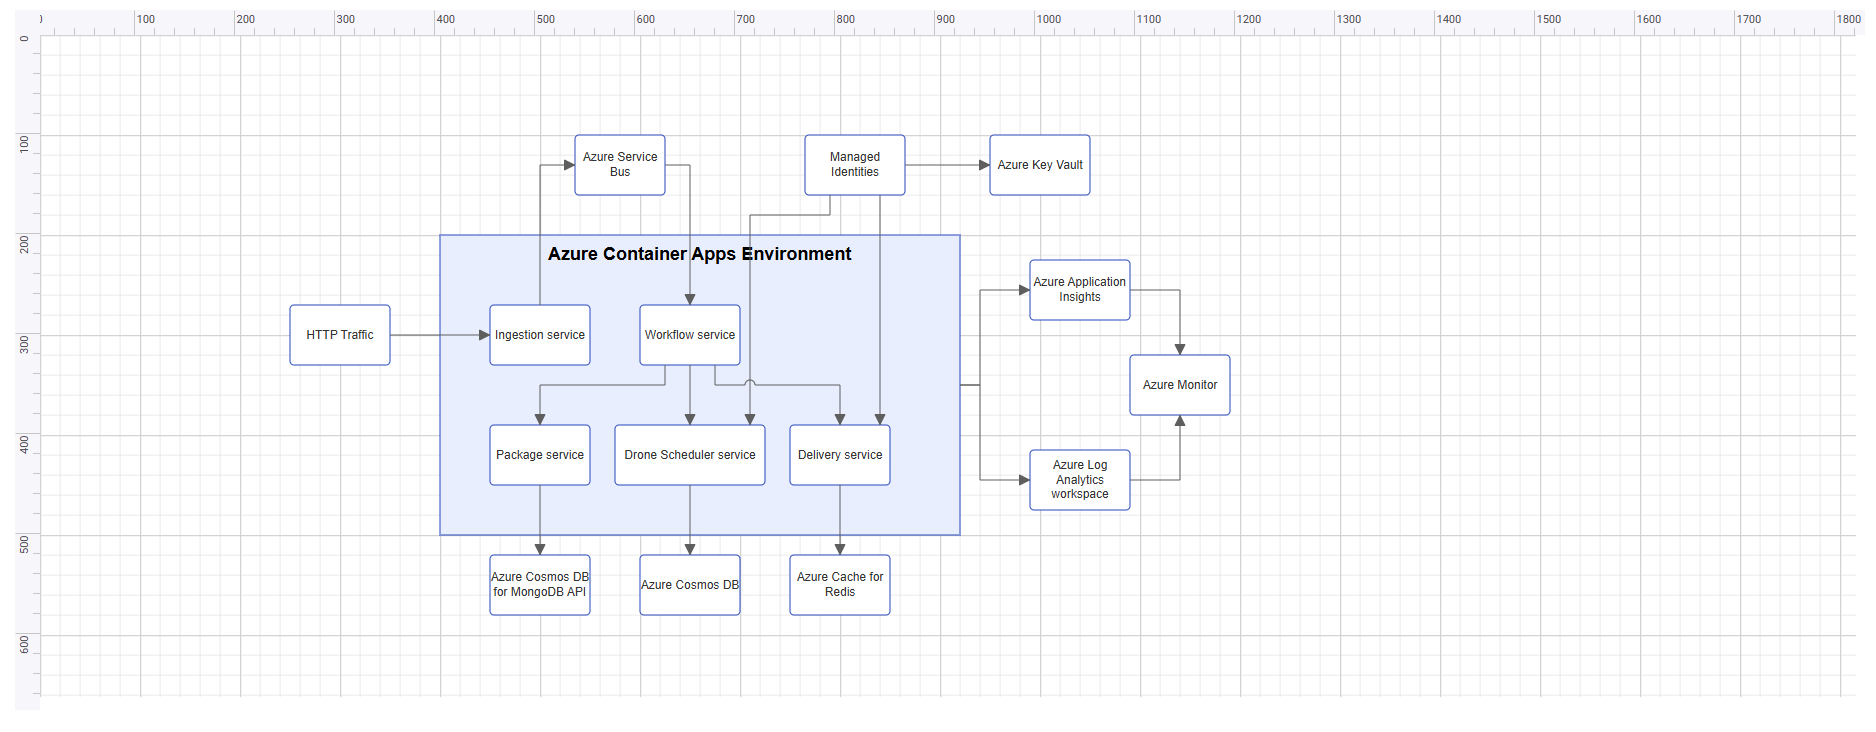Click the Delivery service box
The image size is (1876, 732).
(840, 455)
